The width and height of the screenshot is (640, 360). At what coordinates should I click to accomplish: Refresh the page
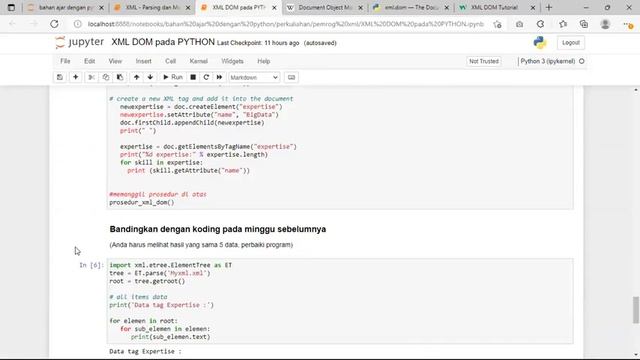click(x=54, y=24)
